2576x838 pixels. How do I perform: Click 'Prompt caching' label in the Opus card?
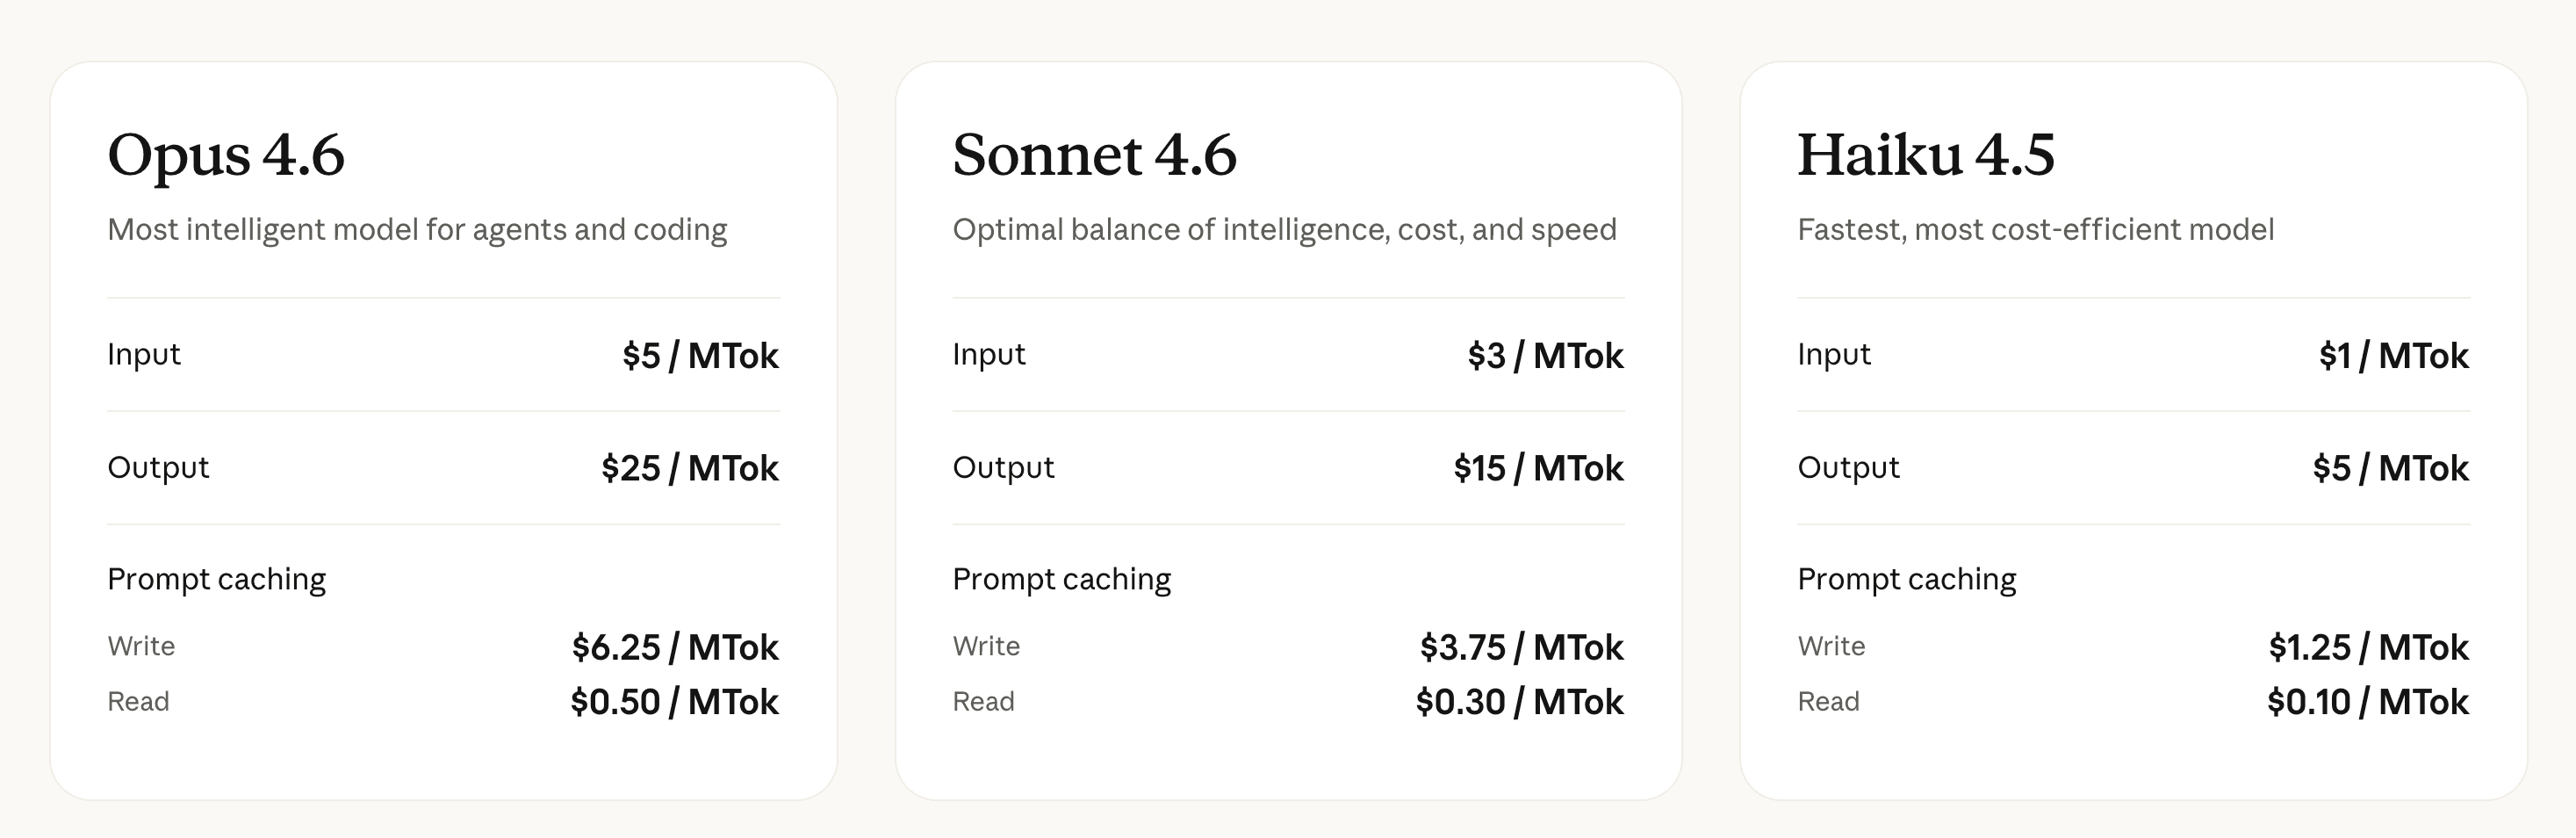click(216, 579)
